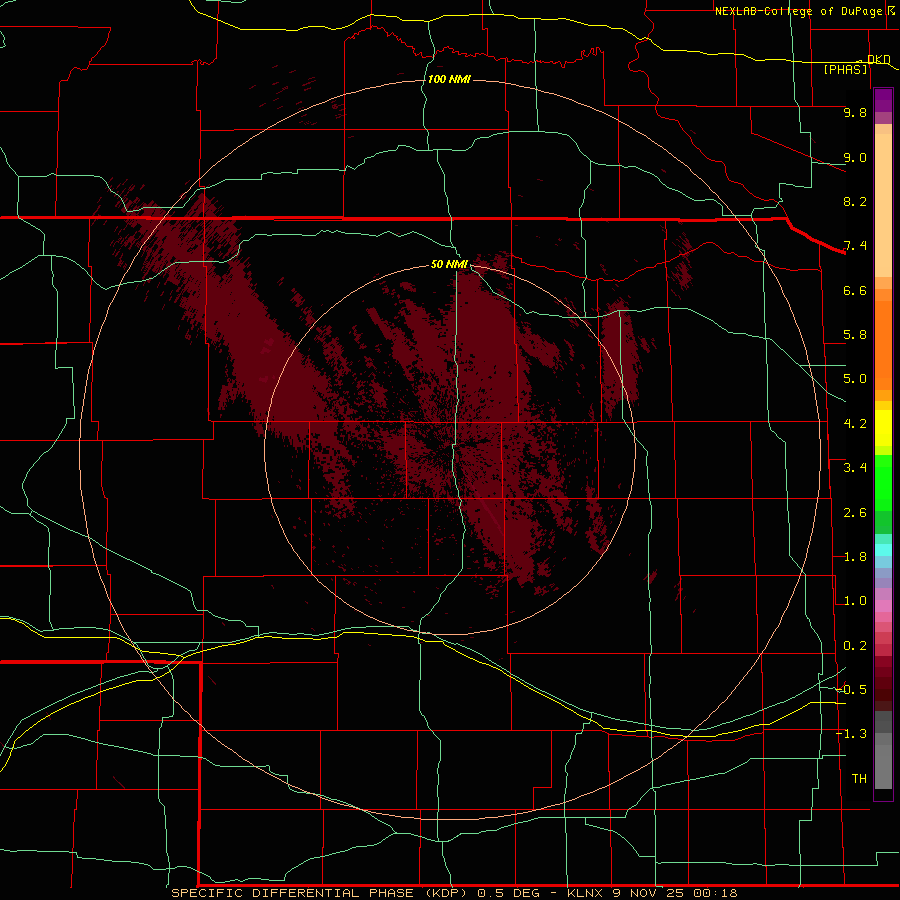
Task: Click the Specific Differential Phase title caption
Action: tap(320, 893)
